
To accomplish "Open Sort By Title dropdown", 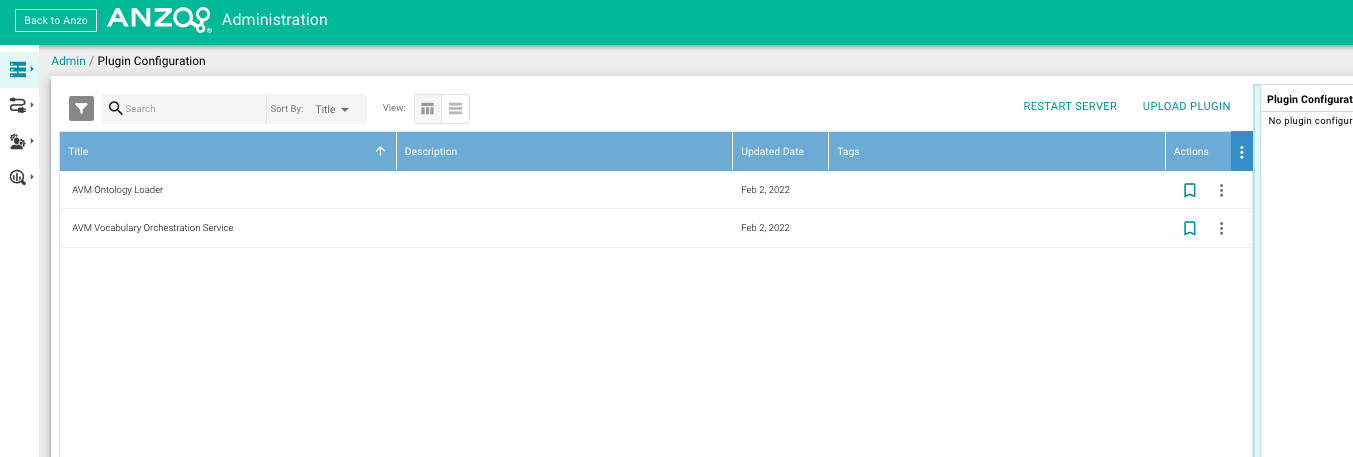I will pos(331,109).
